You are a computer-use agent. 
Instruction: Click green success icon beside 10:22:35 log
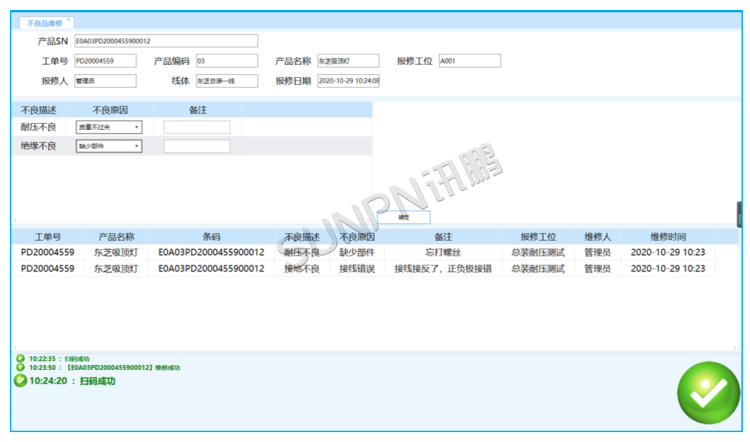(x=20, y=357)
